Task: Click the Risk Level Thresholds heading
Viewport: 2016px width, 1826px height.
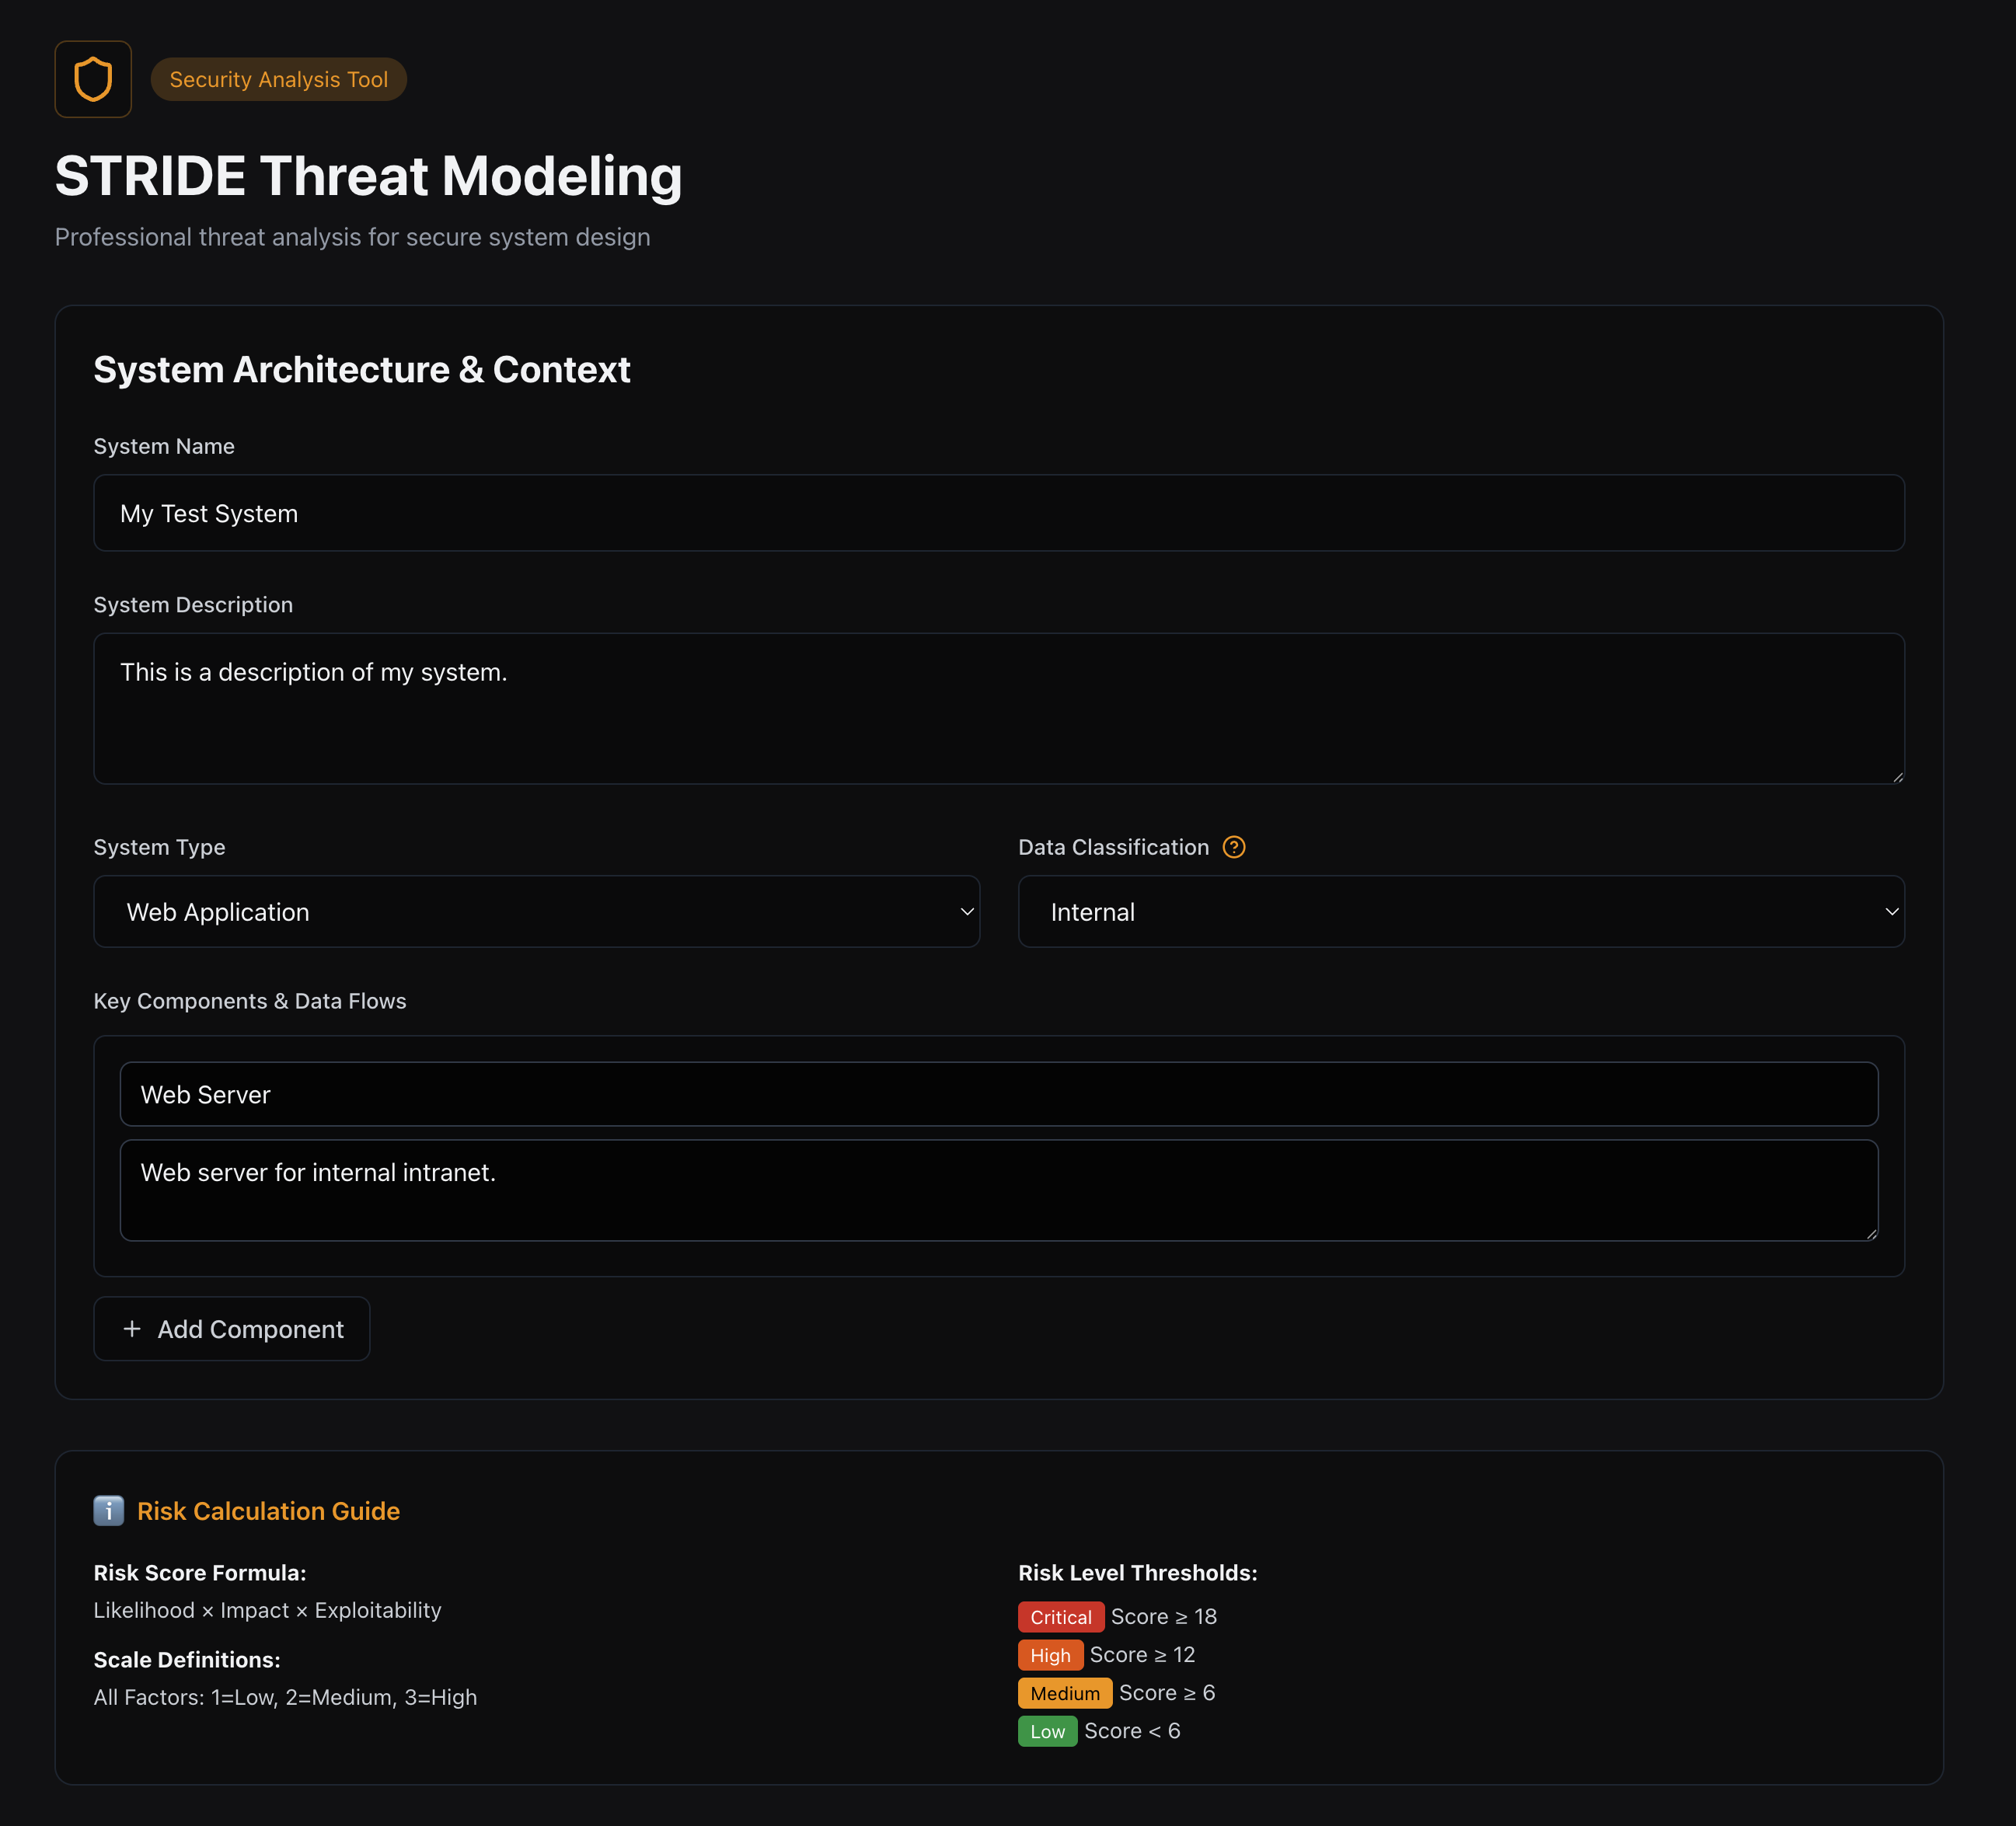Action: tap(1138, 1573)
